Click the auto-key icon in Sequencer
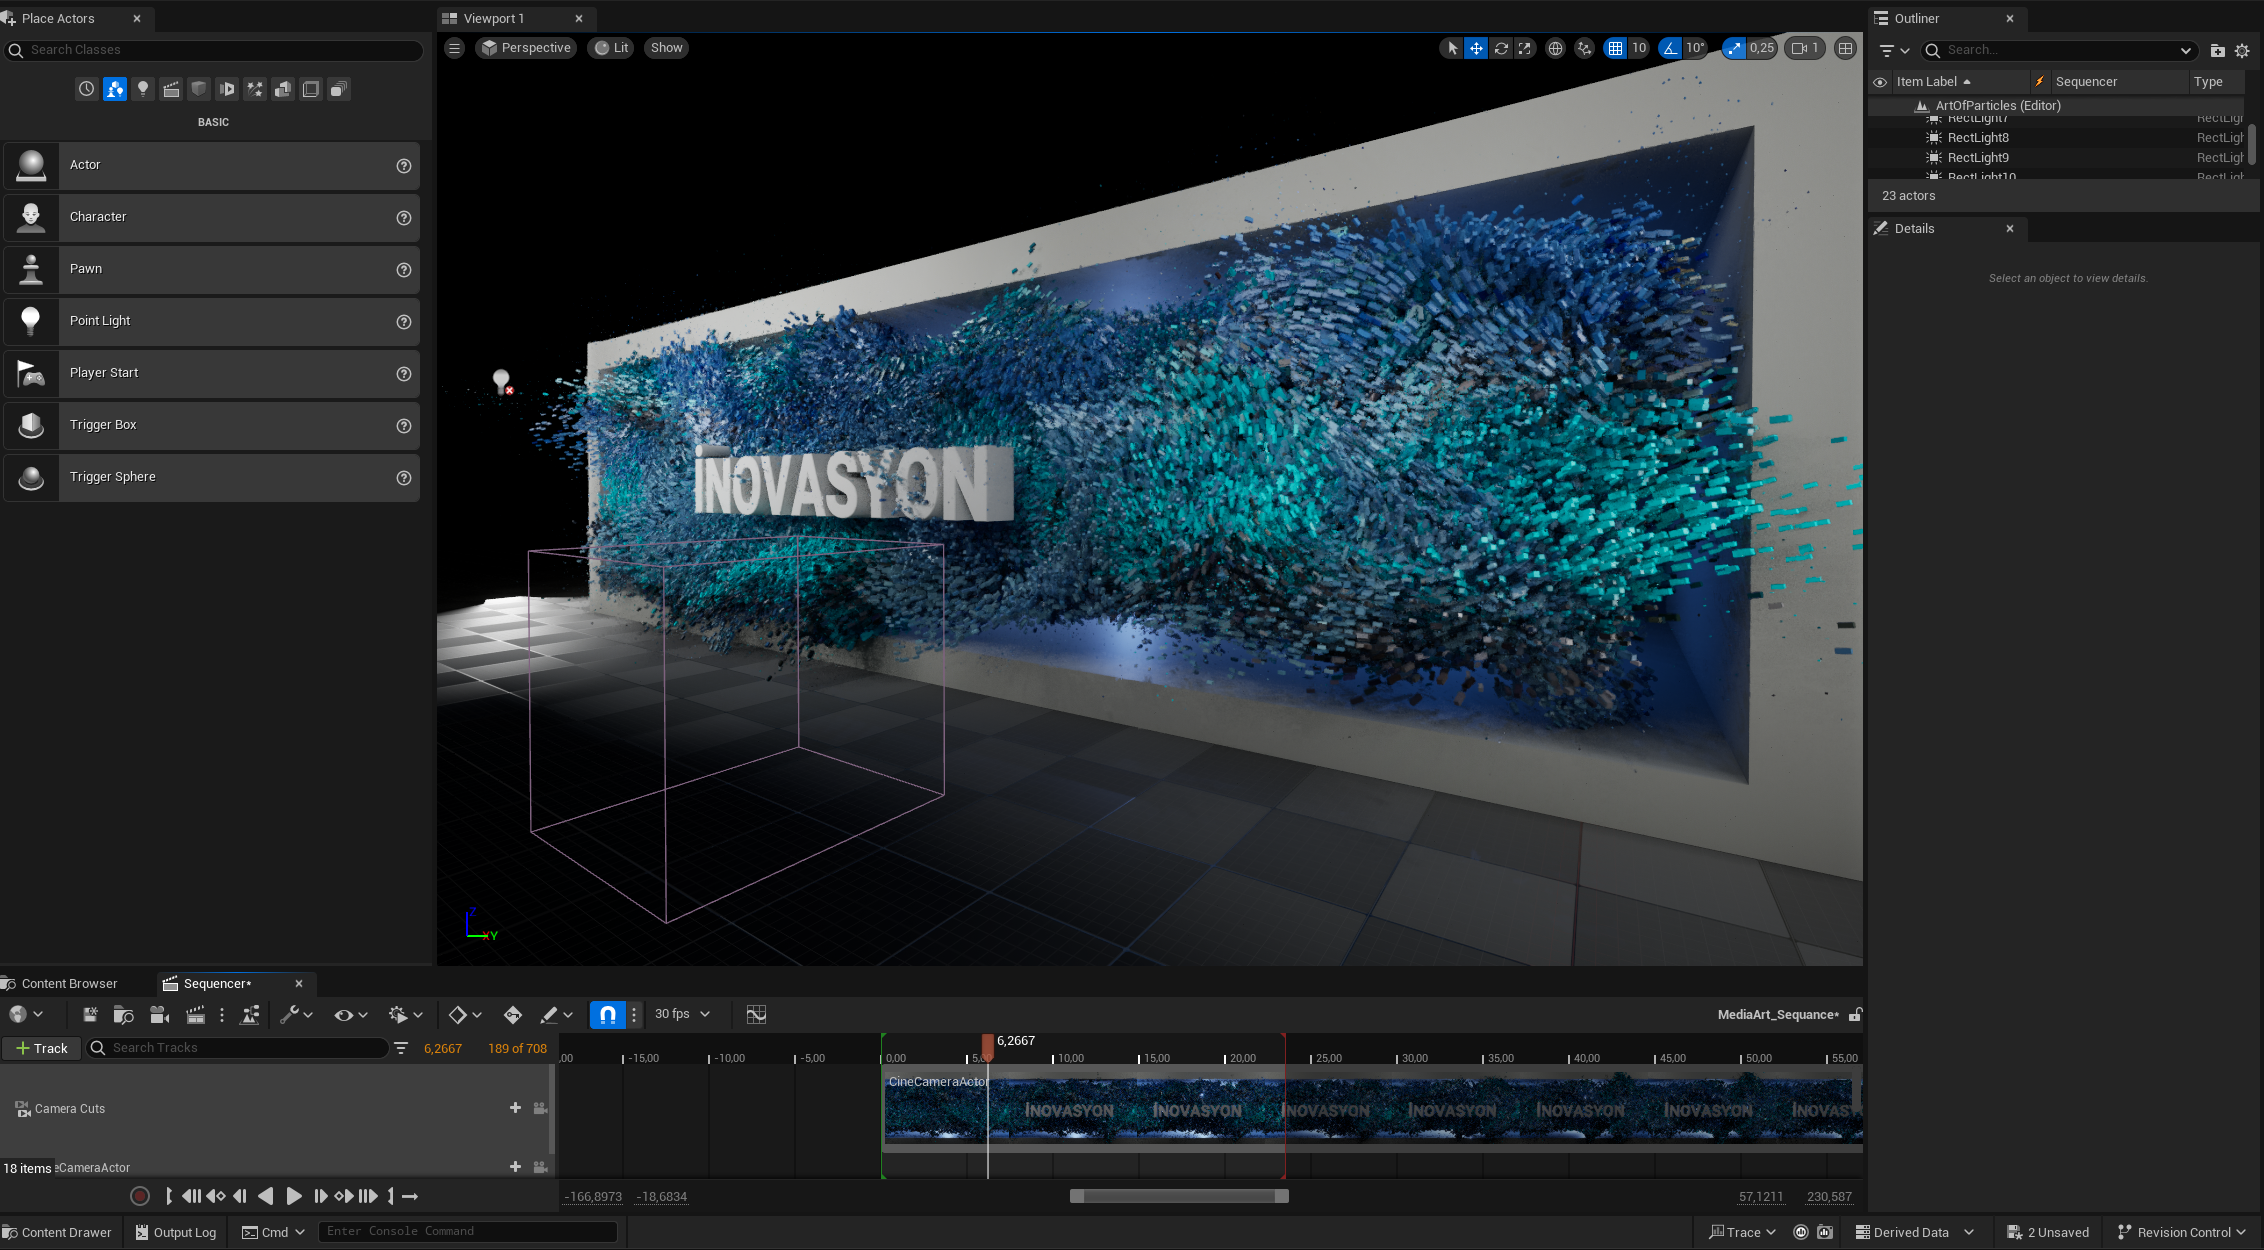This screenshot has height=1250, width=2264. [x=513, y=1015]
